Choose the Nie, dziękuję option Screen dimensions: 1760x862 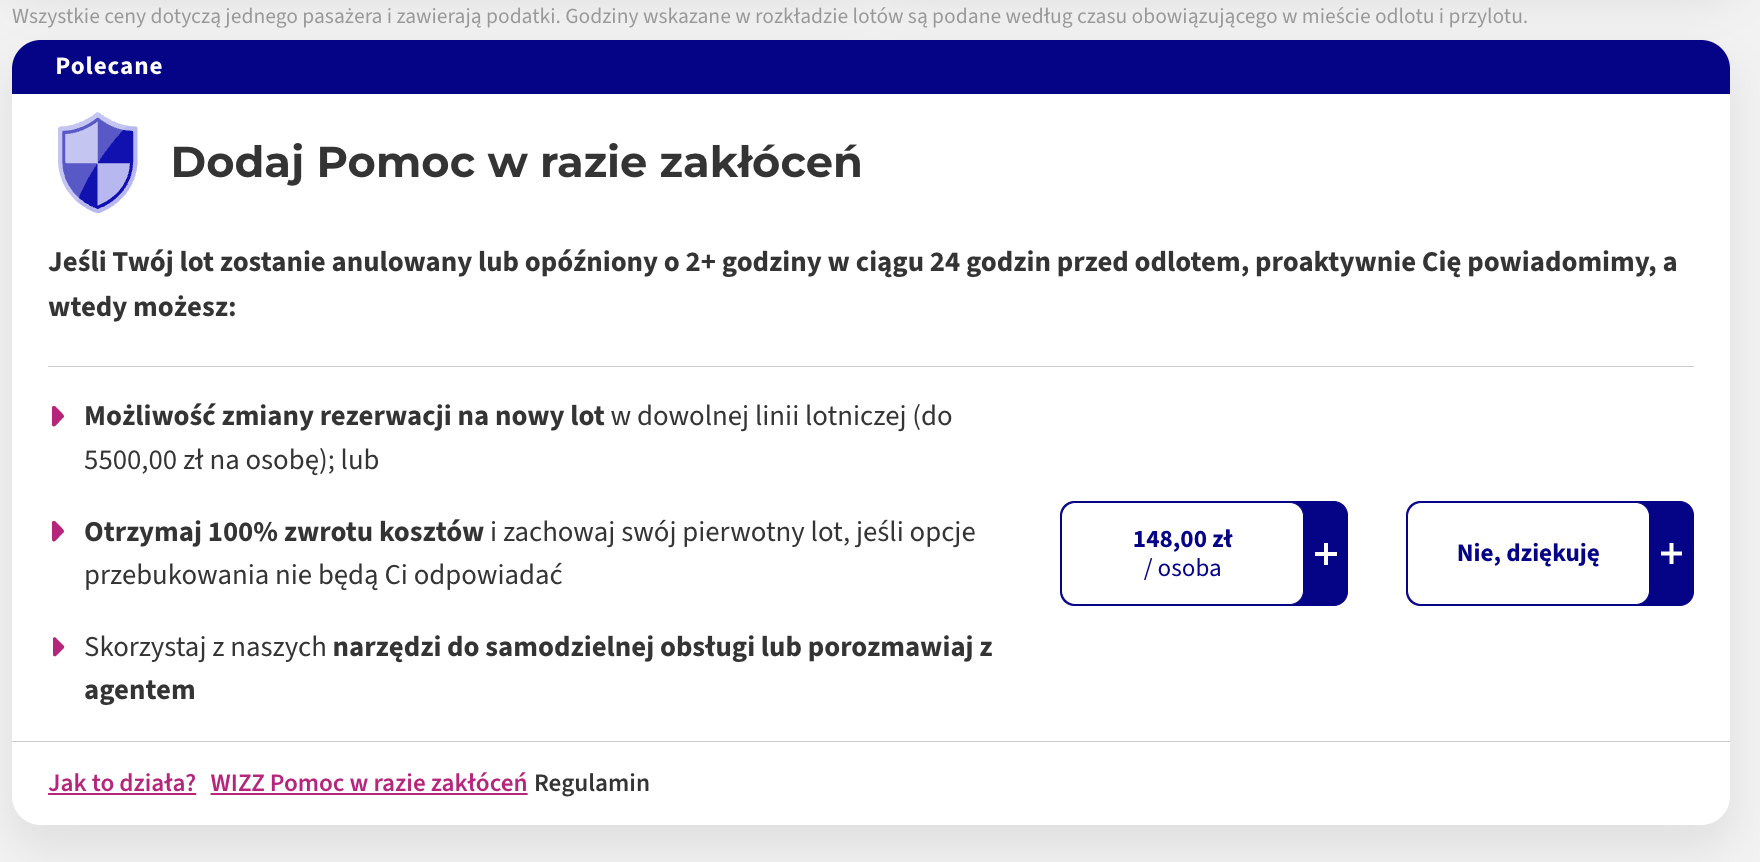pyautogui.click(x=1550, y=554)
